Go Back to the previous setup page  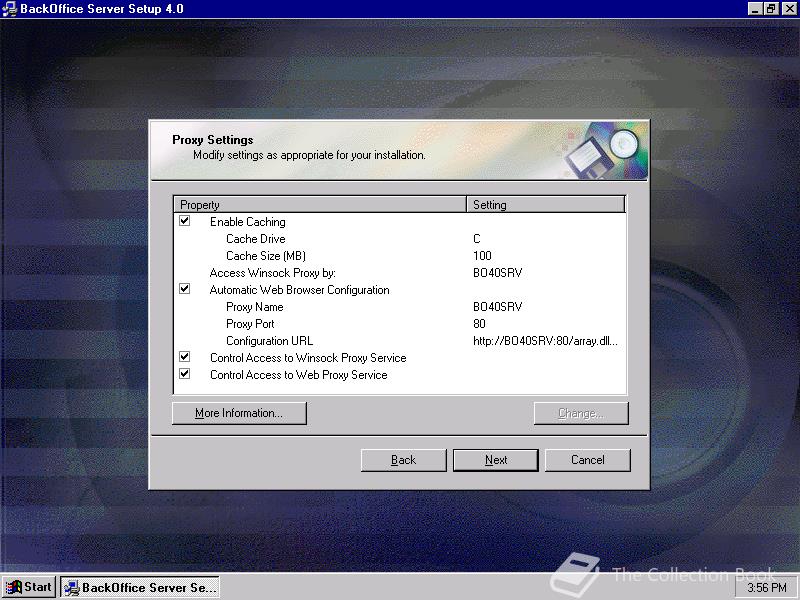click(404, 460)
